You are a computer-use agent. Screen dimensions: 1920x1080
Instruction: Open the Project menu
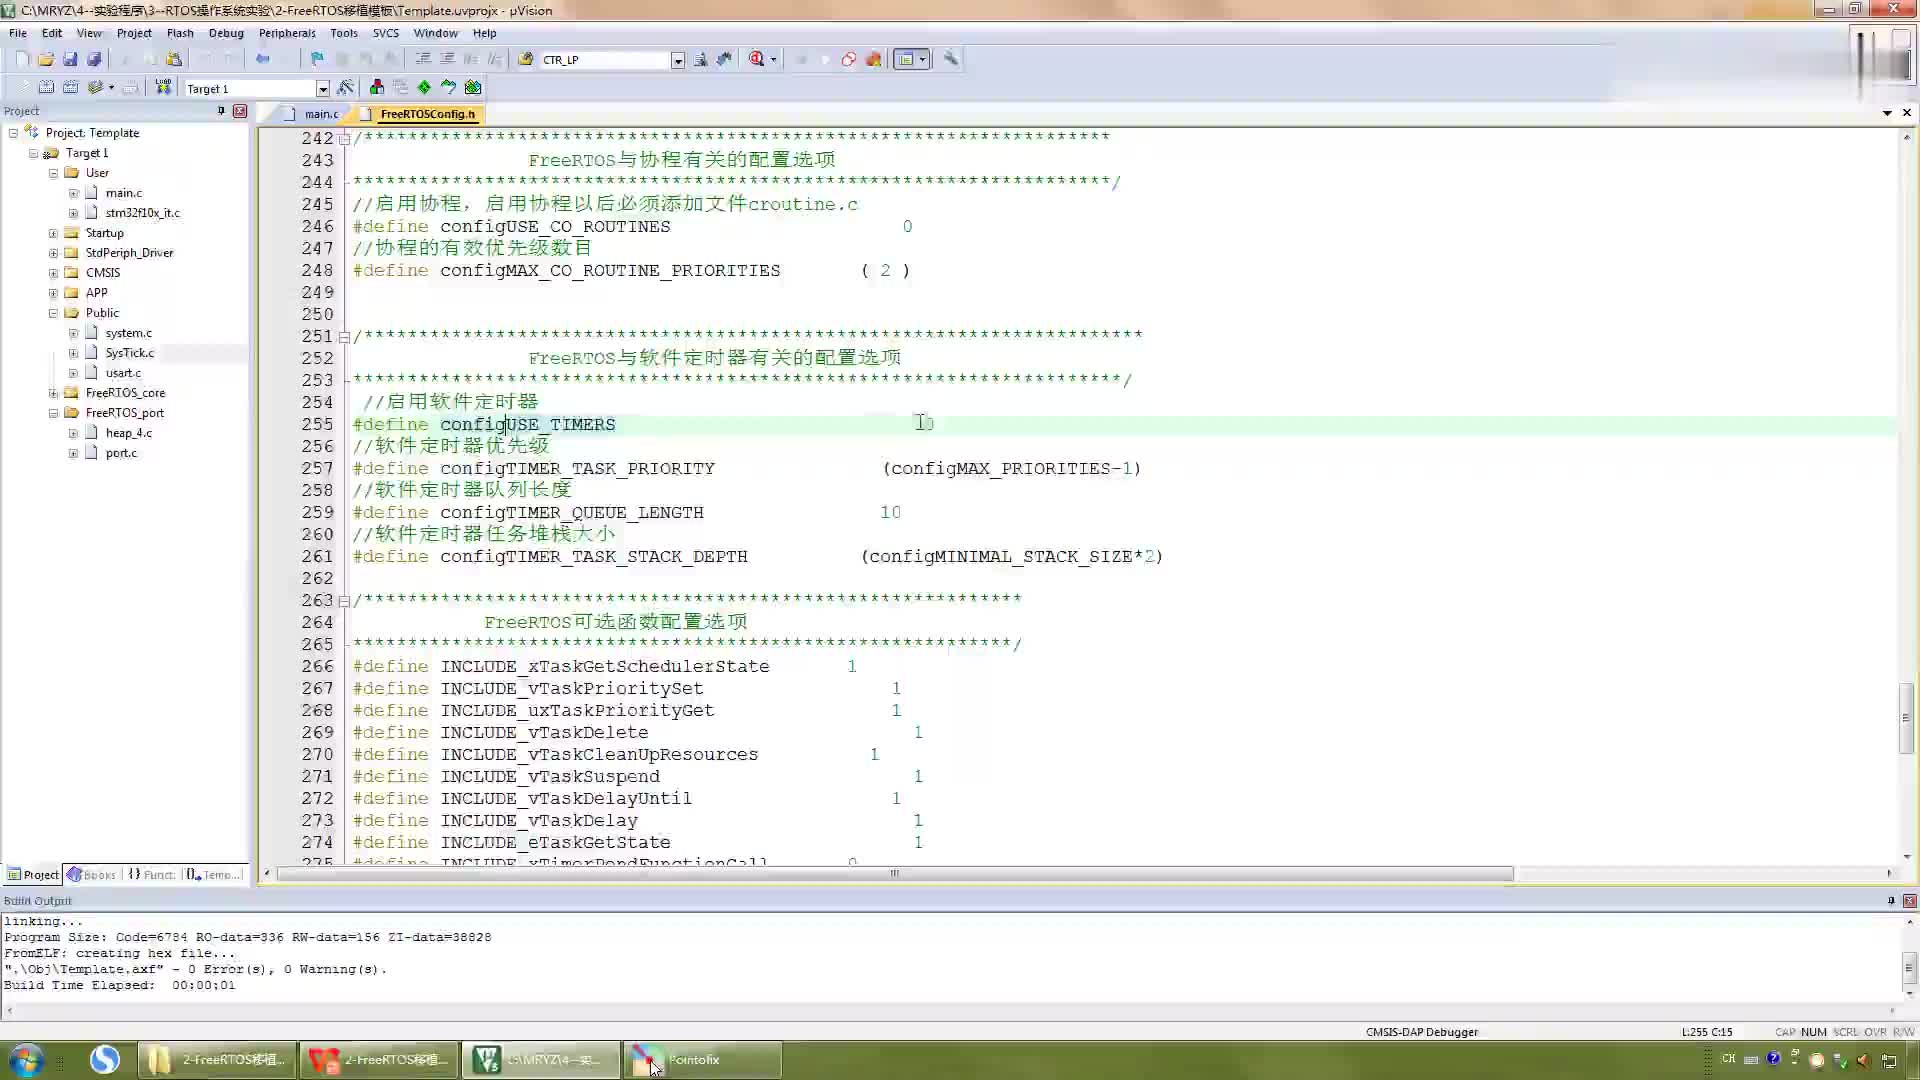point(134,33)
